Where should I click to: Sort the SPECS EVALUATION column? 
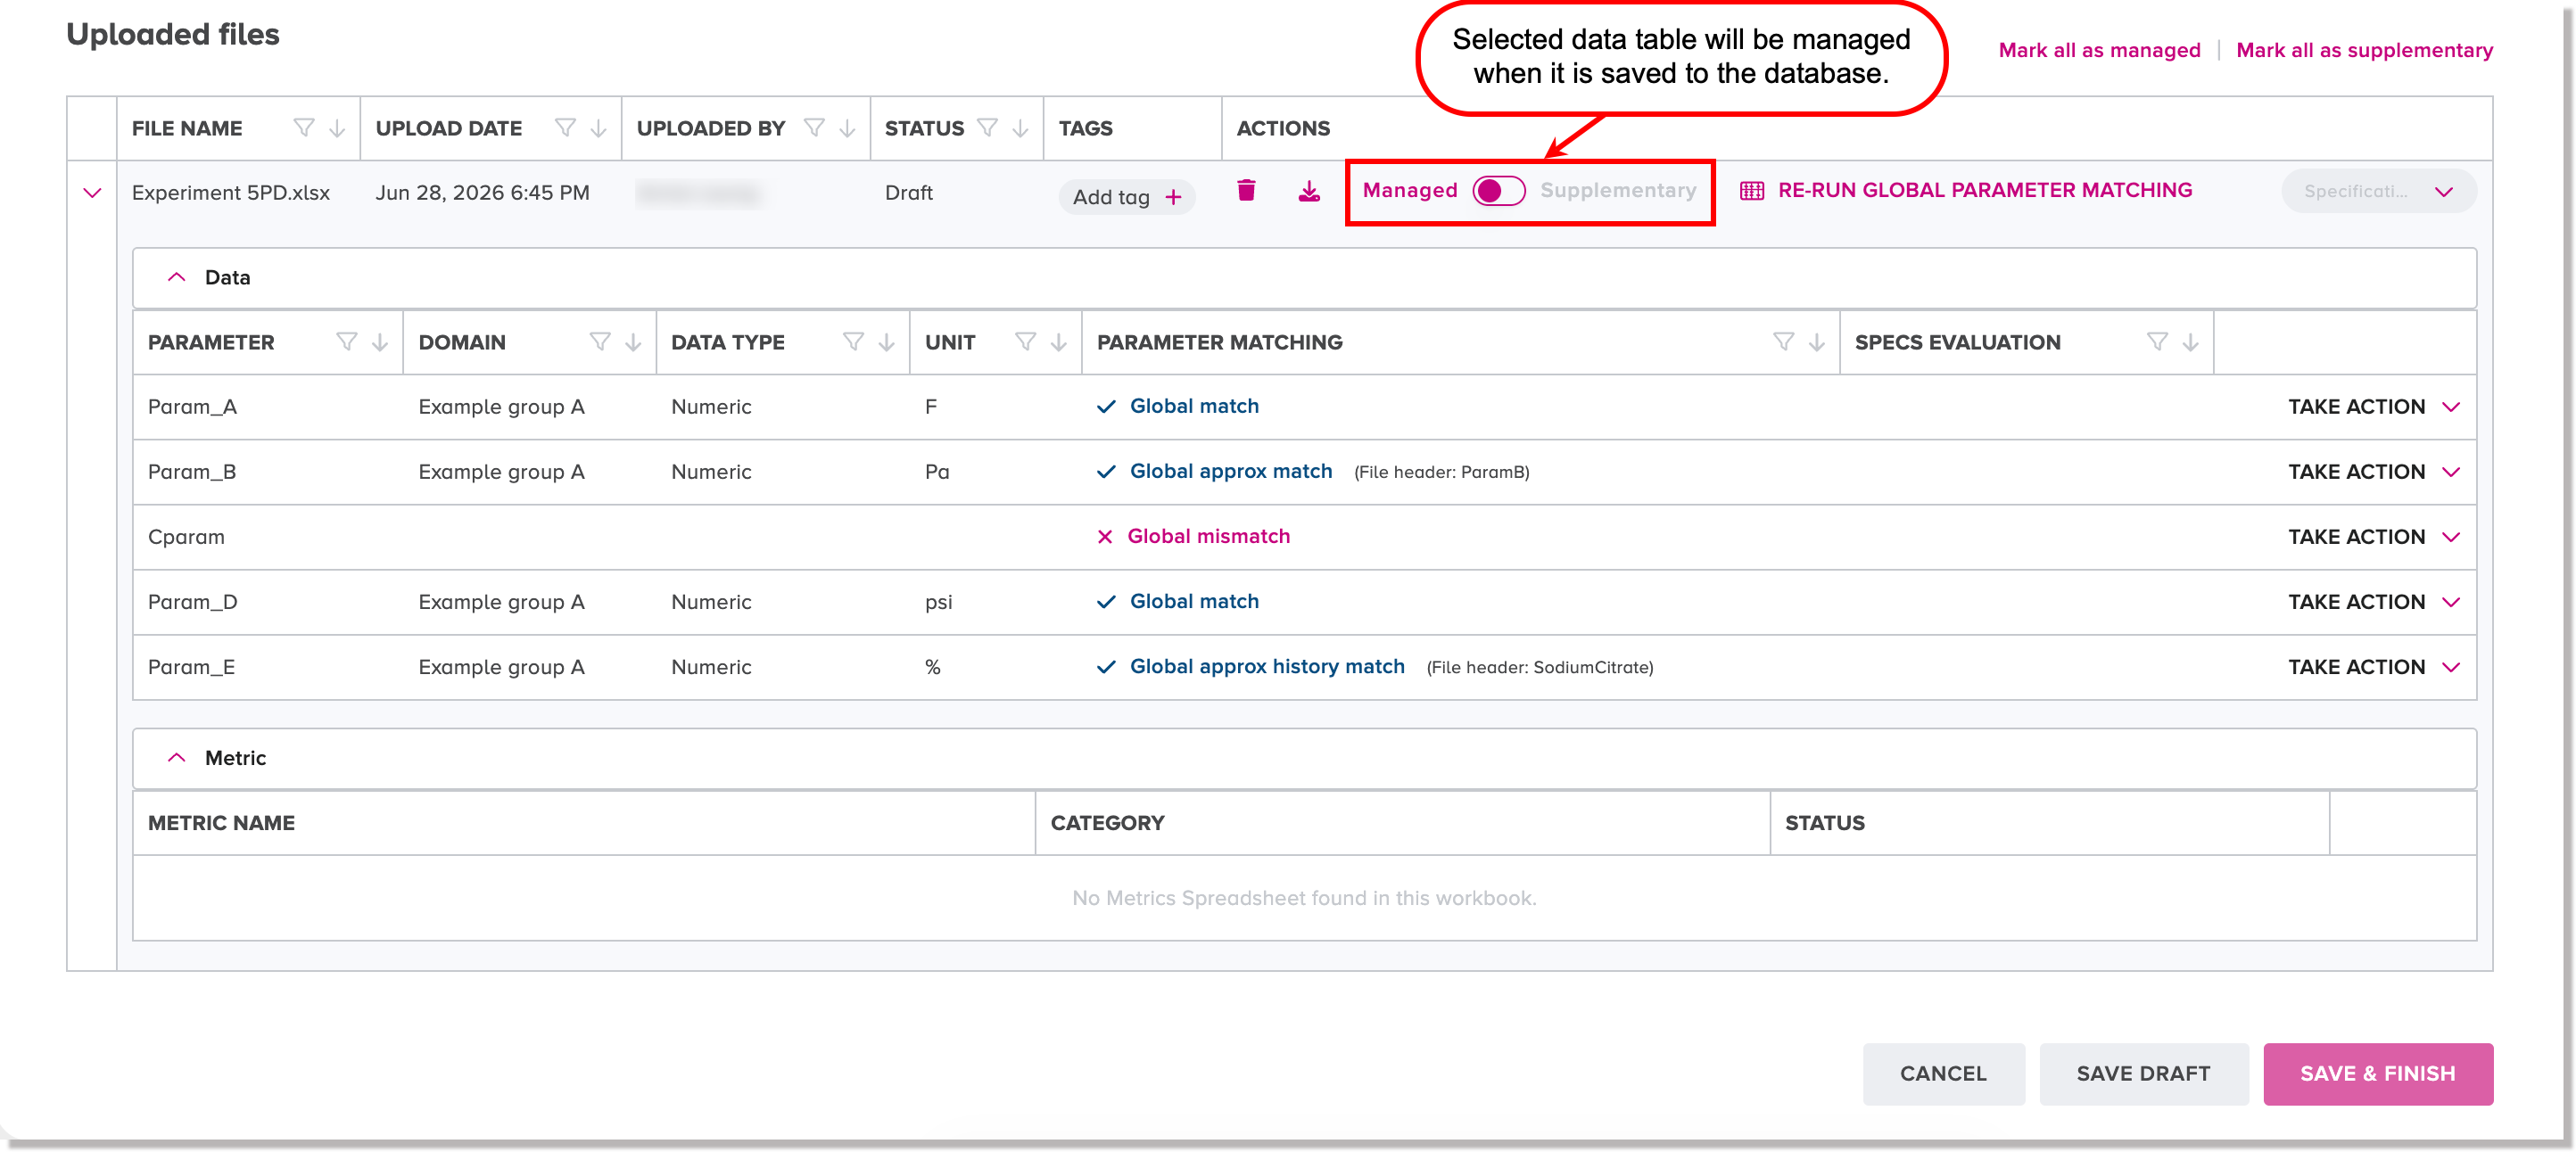(2190, 342)
